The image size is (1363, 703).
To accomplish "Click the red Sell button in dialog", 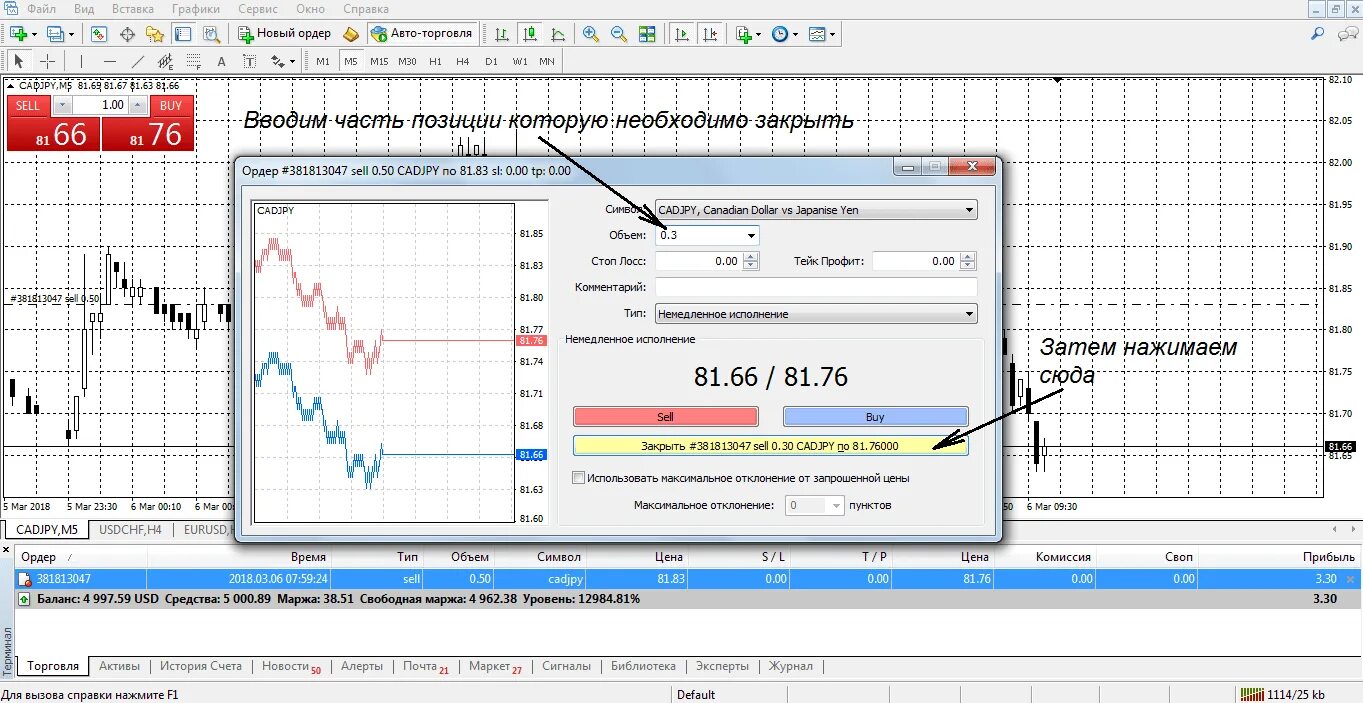I will (x=665, y=416).
